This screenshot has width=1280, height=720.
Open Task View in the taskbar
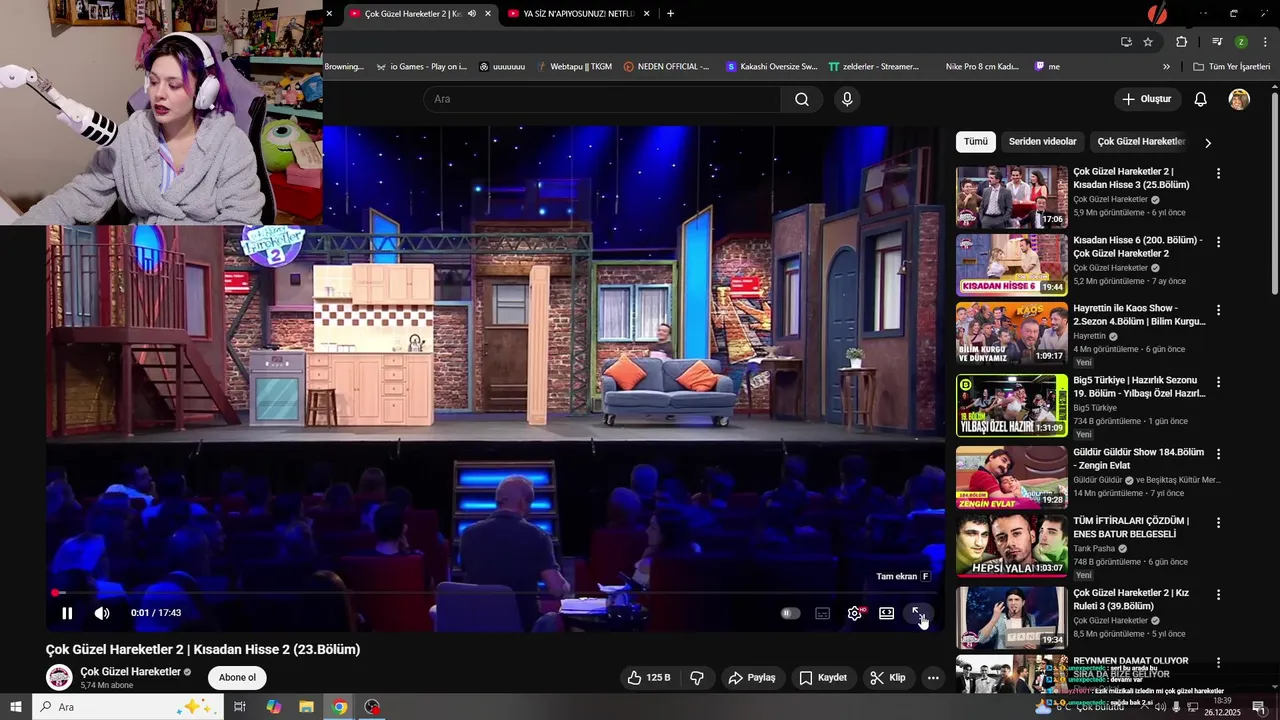[x=240, y=707]
